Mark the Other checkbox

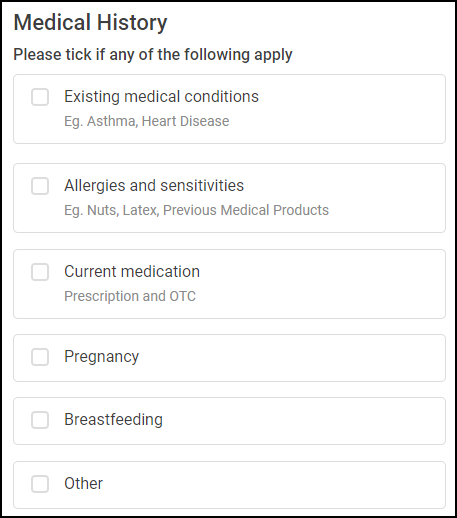[x=40, y=484]
